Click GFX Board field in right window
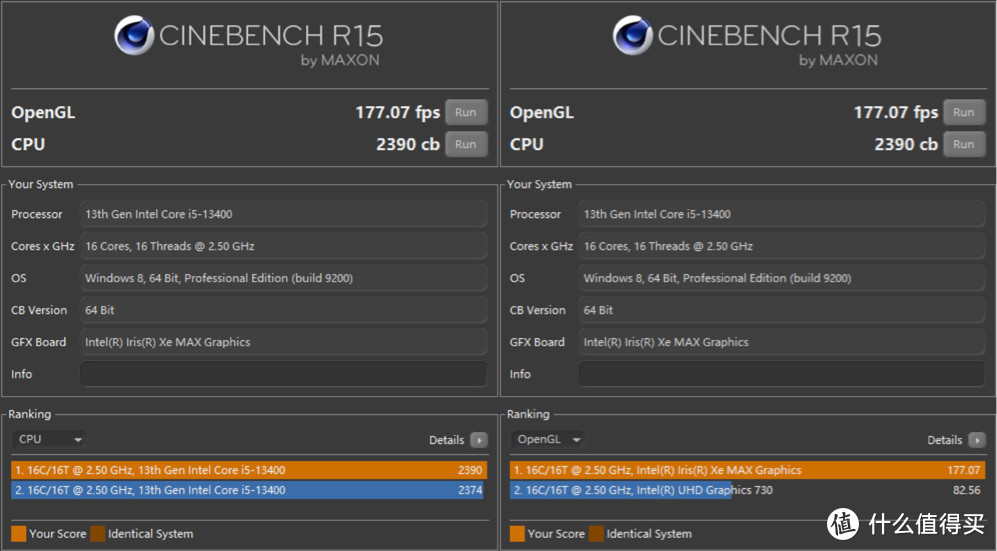 [782, 342]
